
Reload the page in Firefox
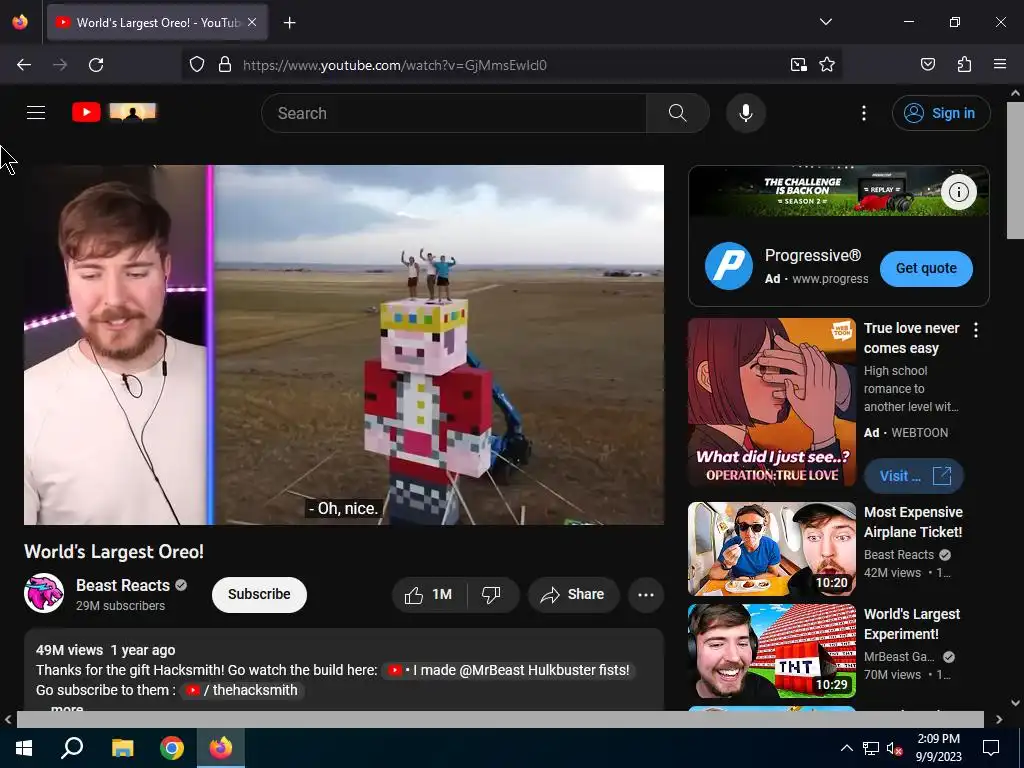tap(96, 65)
